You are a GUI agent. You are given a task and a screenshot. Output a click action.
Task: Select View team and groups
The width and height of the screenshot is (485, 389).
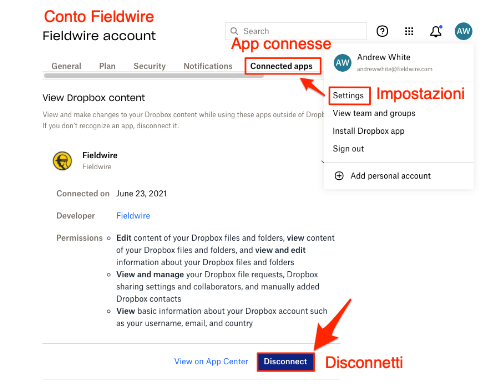pos(374,113)
